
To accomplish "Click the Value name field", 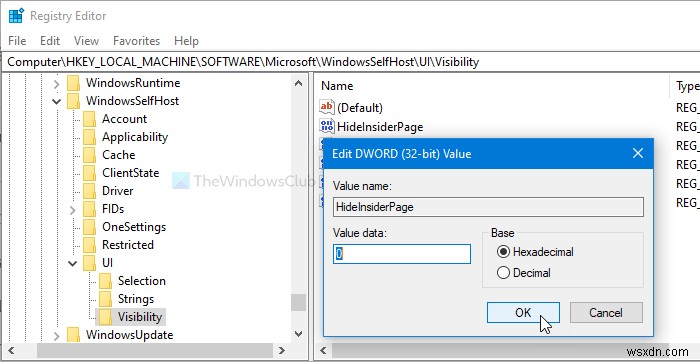I will tap(488, 207).
